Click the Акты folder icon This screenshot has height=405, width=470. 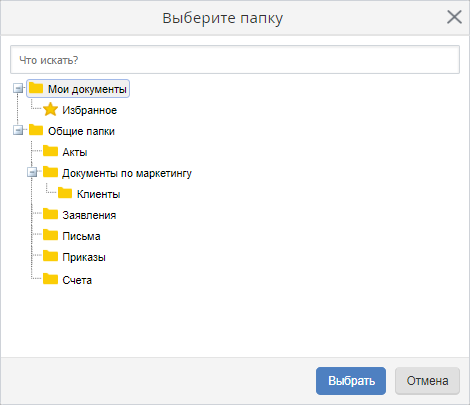50,151
